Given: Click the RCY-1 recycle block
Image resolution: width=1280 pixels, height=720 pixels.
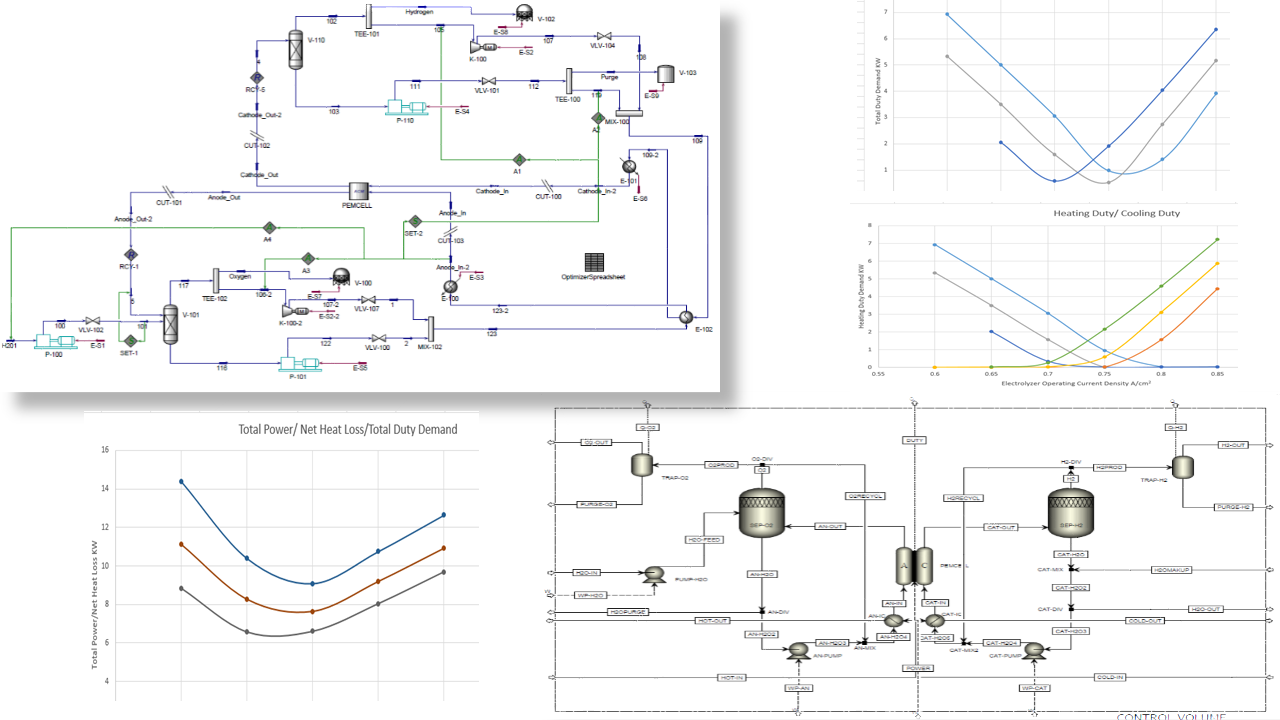Looking at the screenshot, I should tap(130, 255).
